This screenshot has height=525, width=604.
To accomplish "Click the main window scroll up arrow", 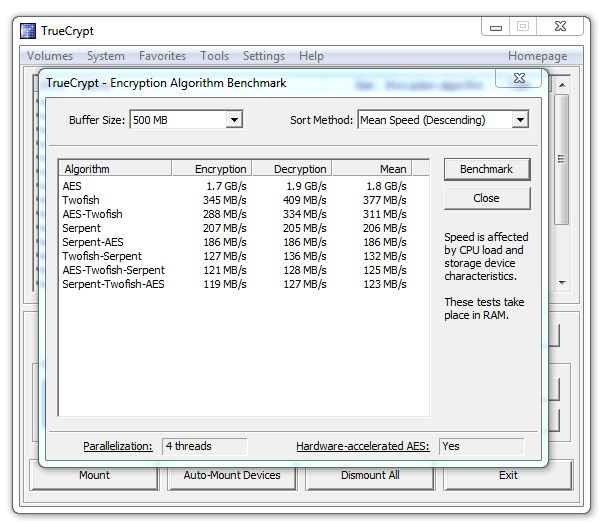I will tap(562, 85).
